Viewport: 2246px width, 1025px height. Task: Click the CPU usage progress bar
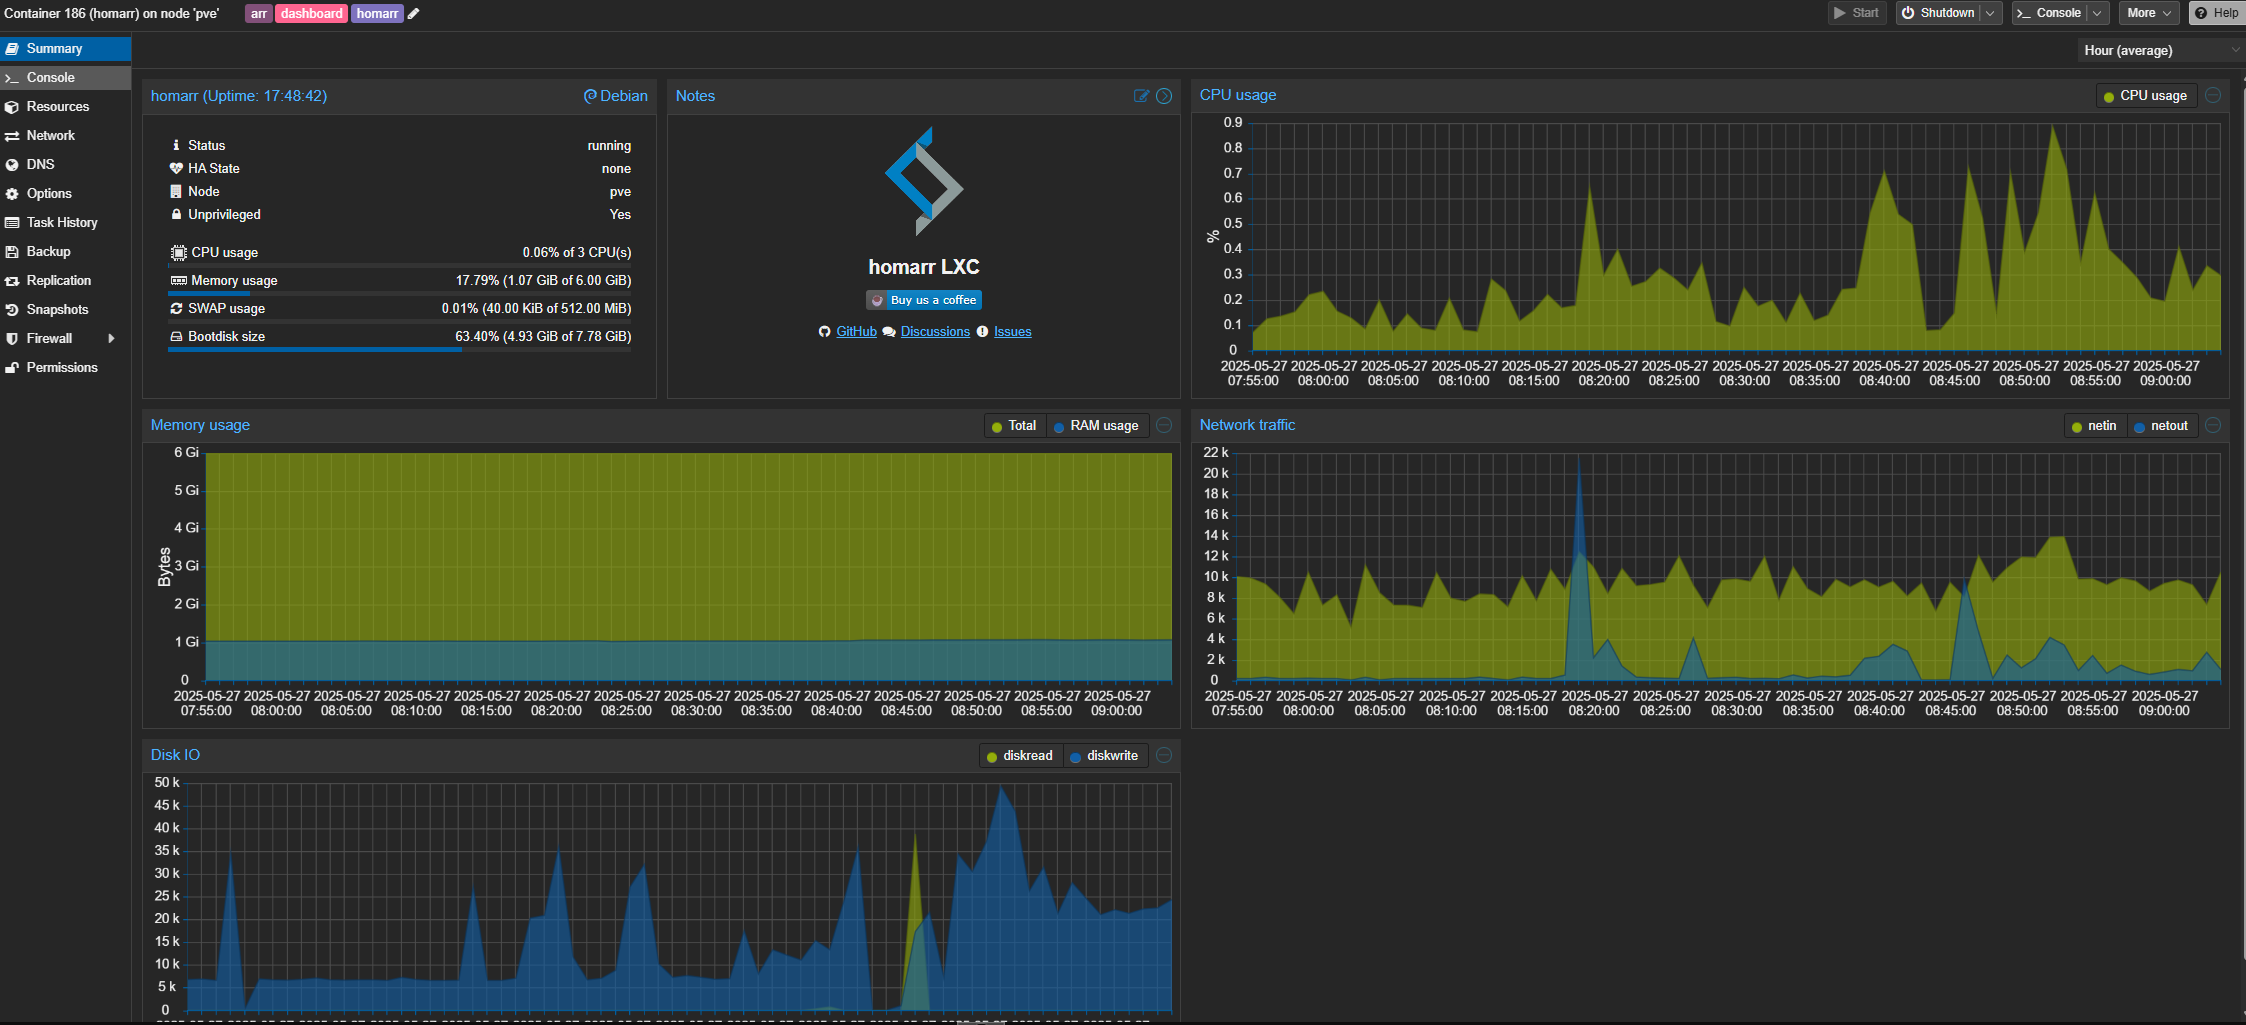pos(400,265)
